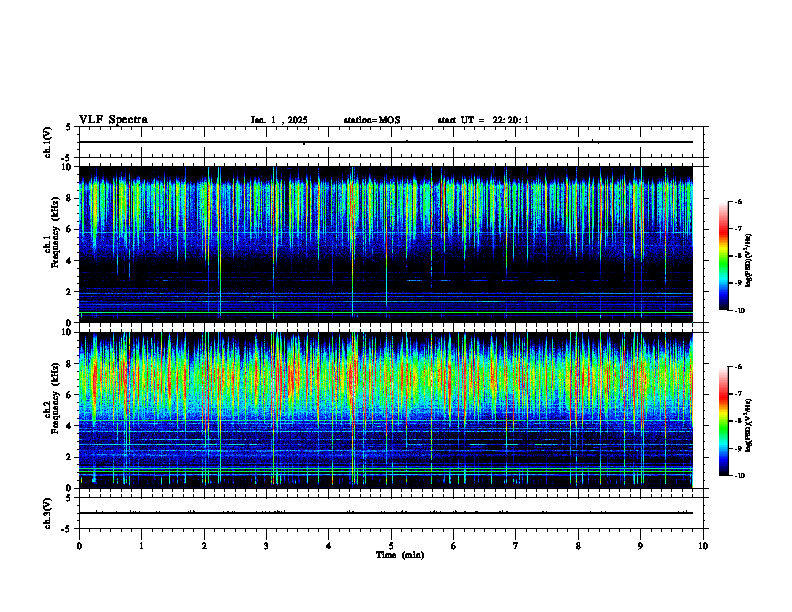
Task: Click the "VLF Spectra" plot title
Action: [x=113, y=120]
